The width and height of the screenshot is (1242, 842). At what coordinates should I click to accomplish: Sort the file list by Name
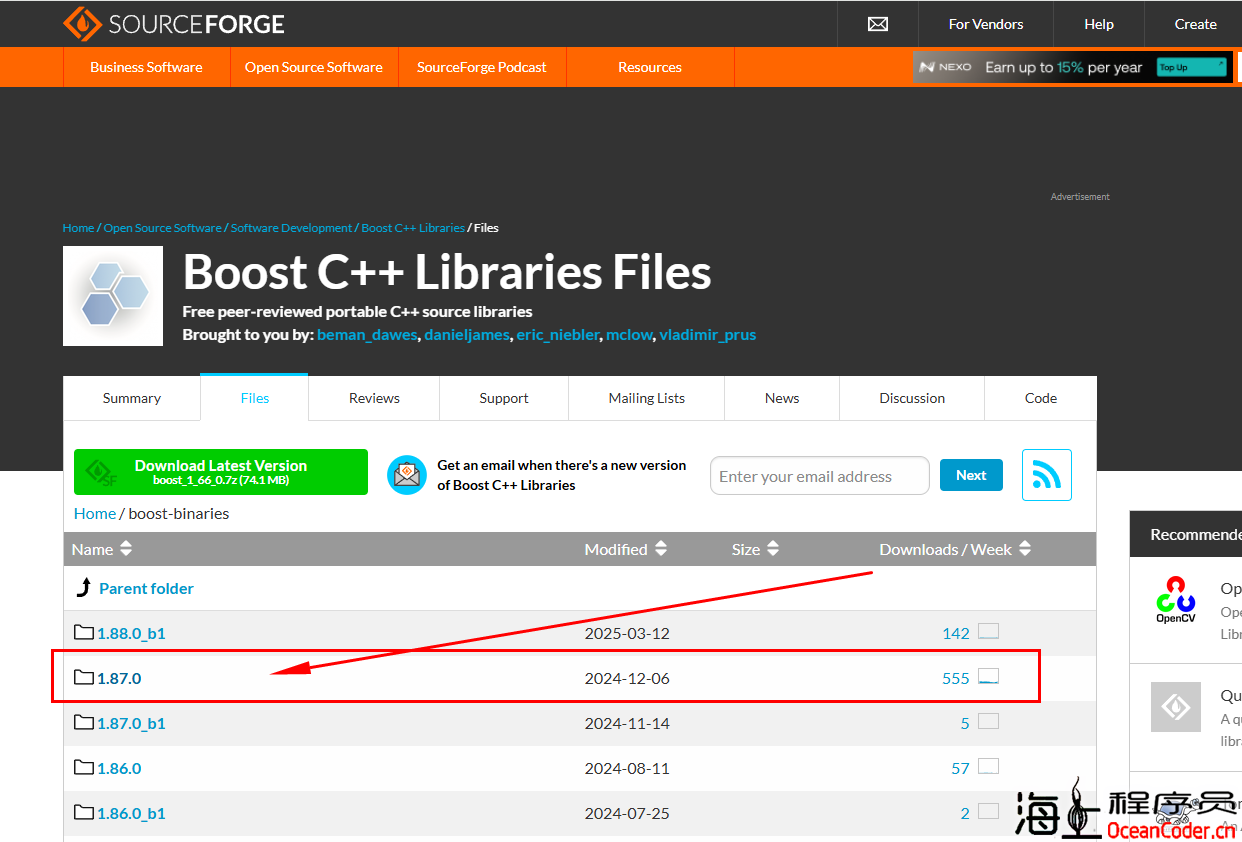click(x=102, y=549)
